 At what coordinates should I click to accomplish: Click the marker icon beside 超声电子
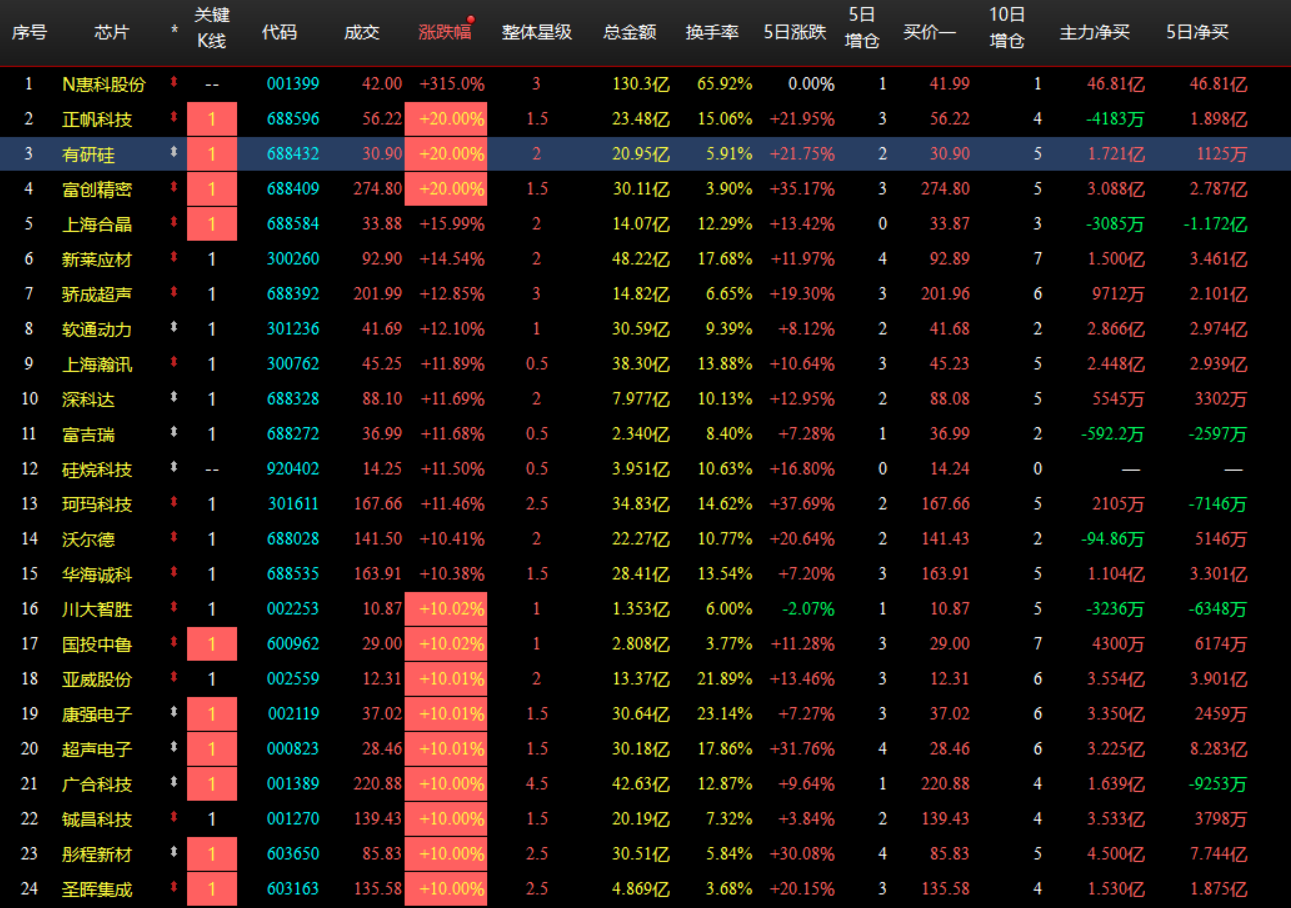[174, 748]
